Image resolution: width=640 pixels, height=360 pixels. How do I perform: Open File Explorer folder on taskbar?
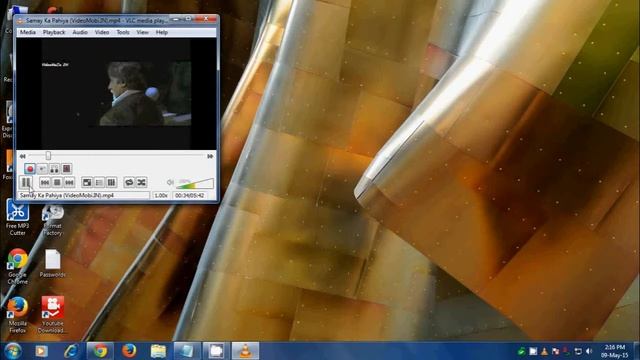pos(158,351)
